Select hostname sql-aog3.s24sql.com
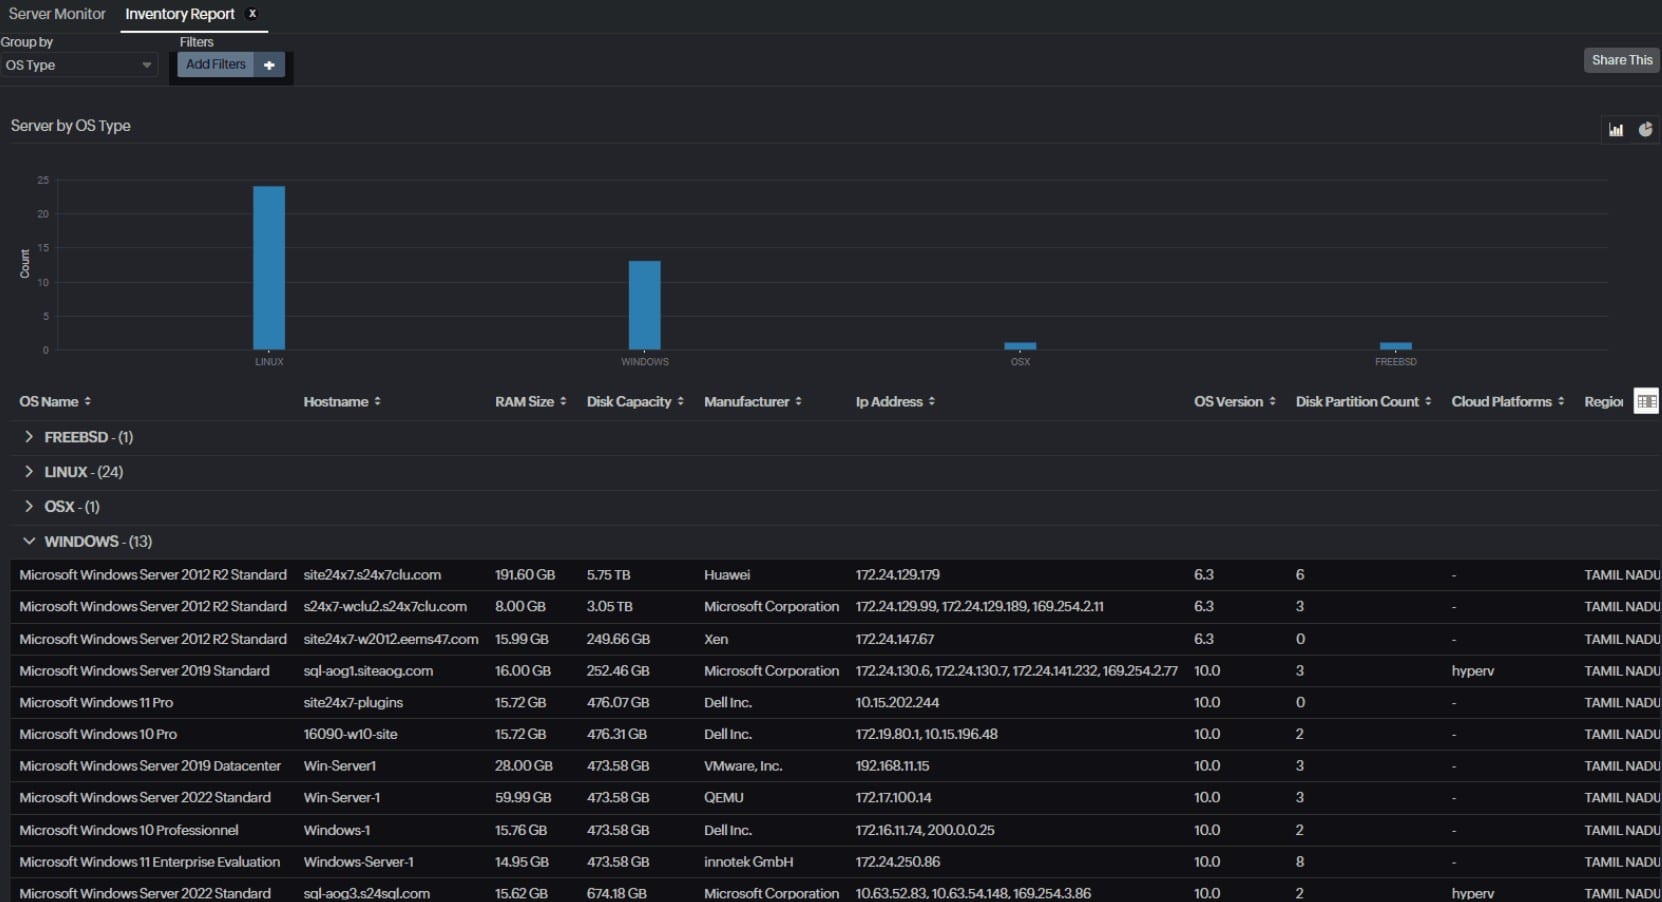The image size is (1662, 902). [367, 893]
